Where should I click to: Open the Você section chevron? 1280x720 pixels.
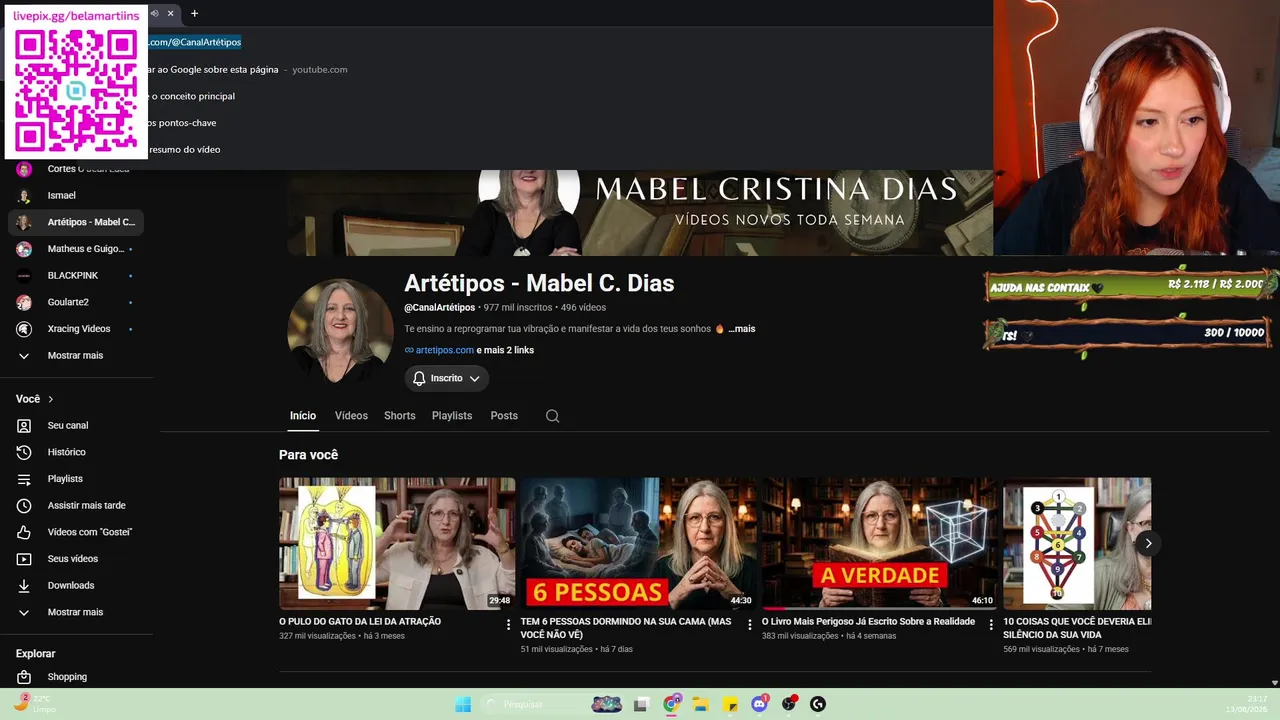tap(51, 399)
